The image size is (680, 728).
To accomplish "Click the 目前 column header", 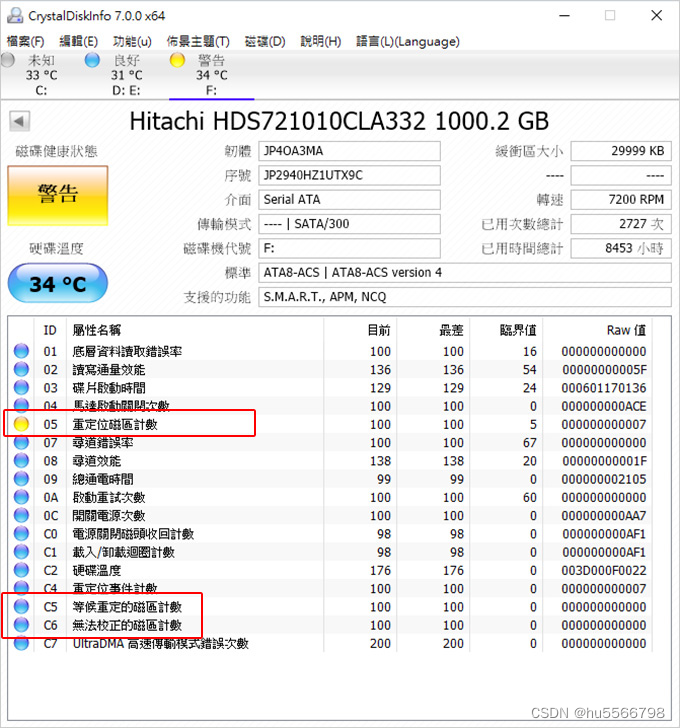I will (x=360, y=330).
